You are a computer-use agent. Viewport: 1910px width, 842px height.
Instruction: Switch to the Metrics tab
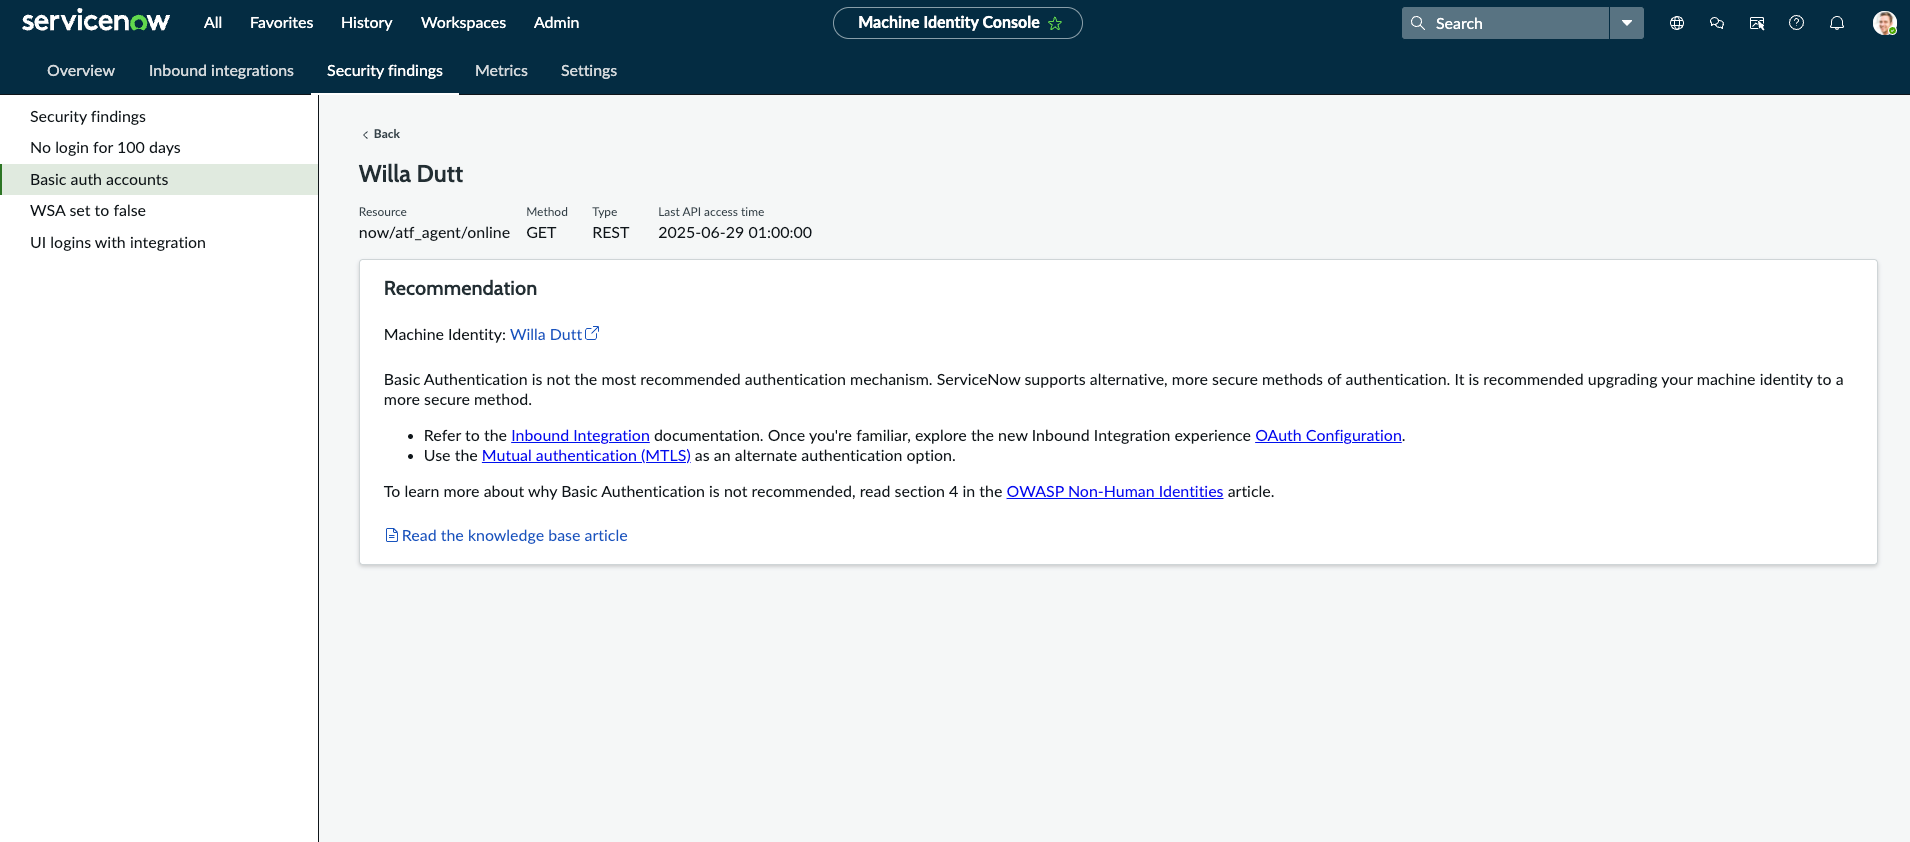point(501,71)
